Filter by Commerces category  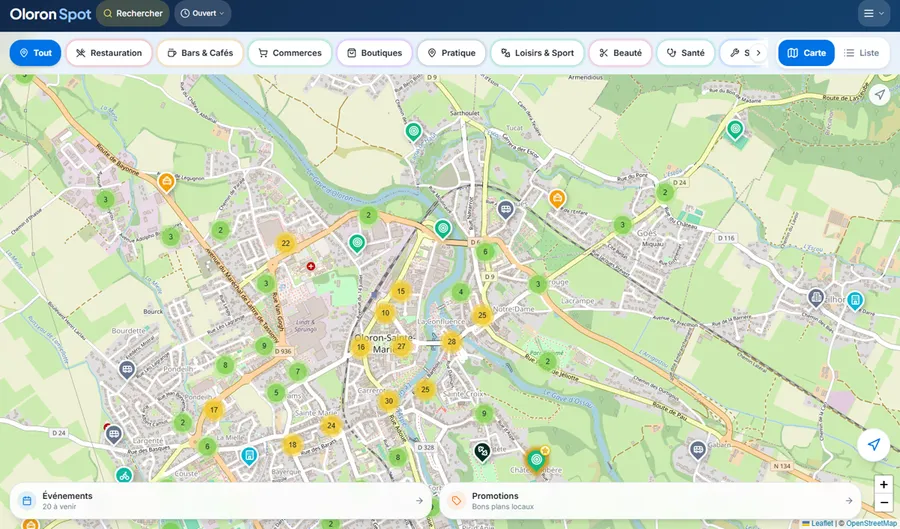(x=290, y=53)
